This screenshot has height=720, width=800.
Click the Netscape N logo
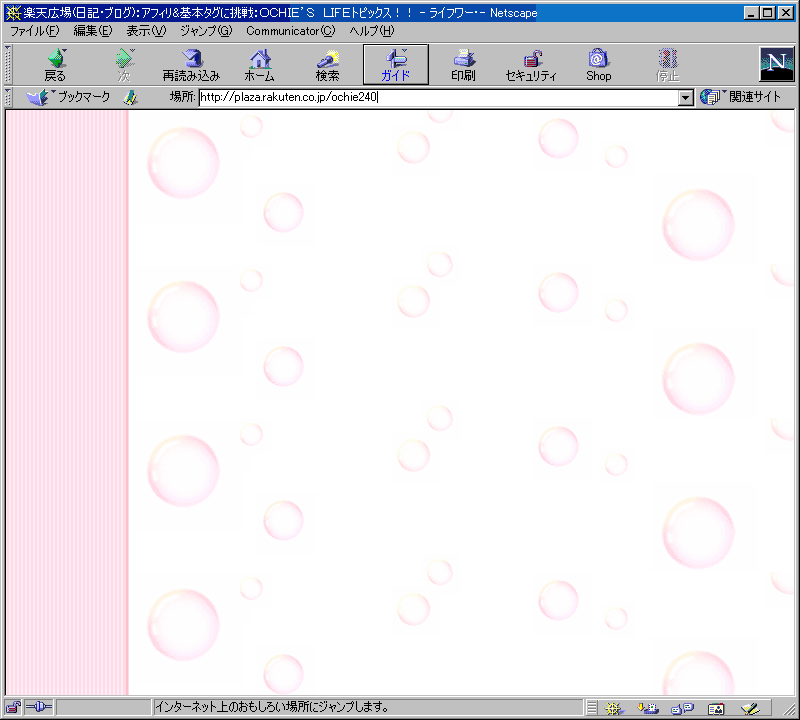[x=777, y=64]
